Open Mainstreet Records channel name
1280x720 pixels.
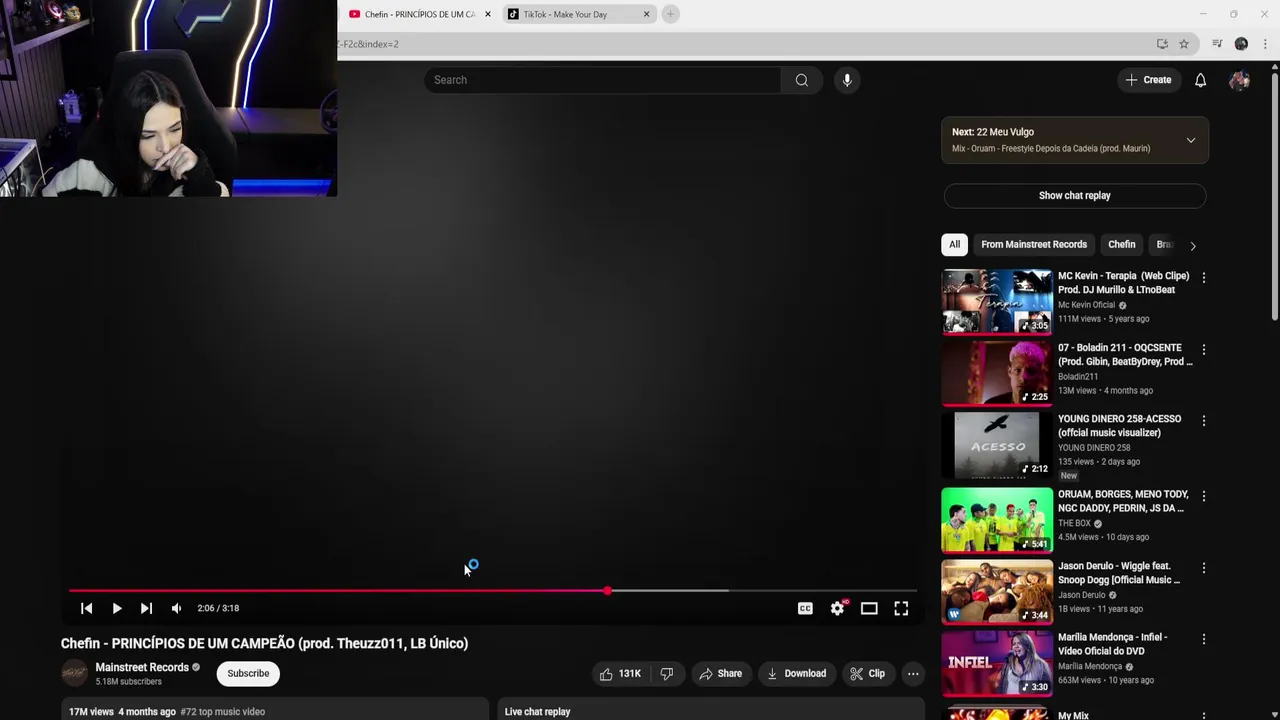pyautogui.click(x=142, y=667)
